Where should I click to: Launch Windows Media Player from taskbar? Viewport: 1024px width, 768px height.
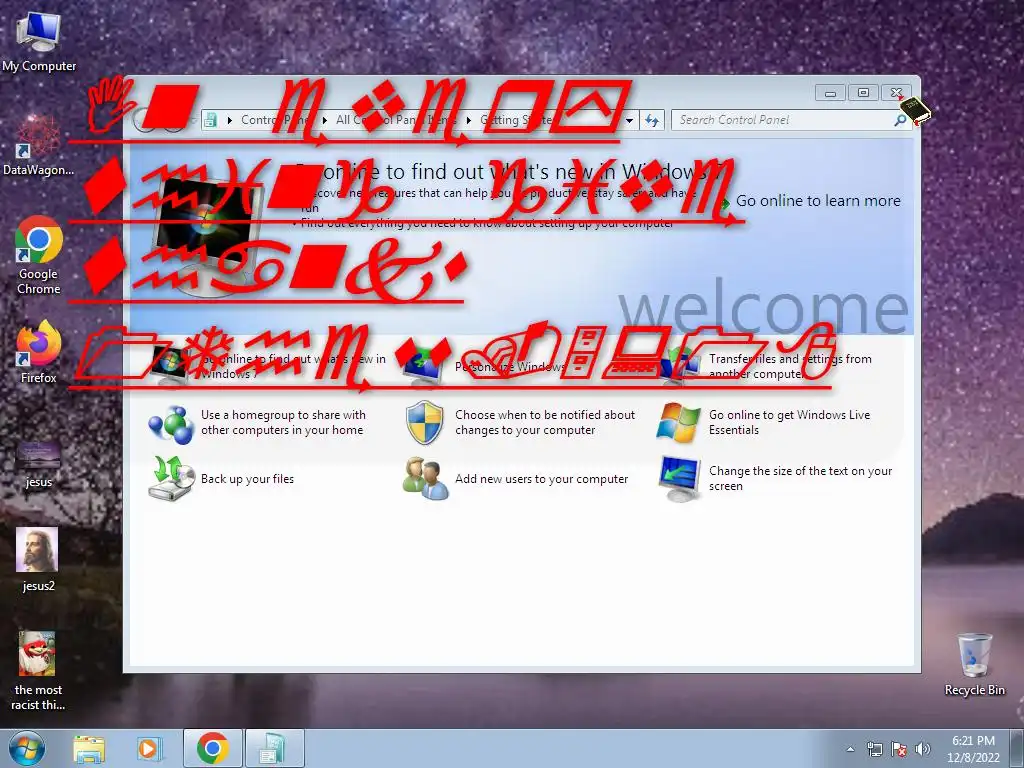(148, 749)
